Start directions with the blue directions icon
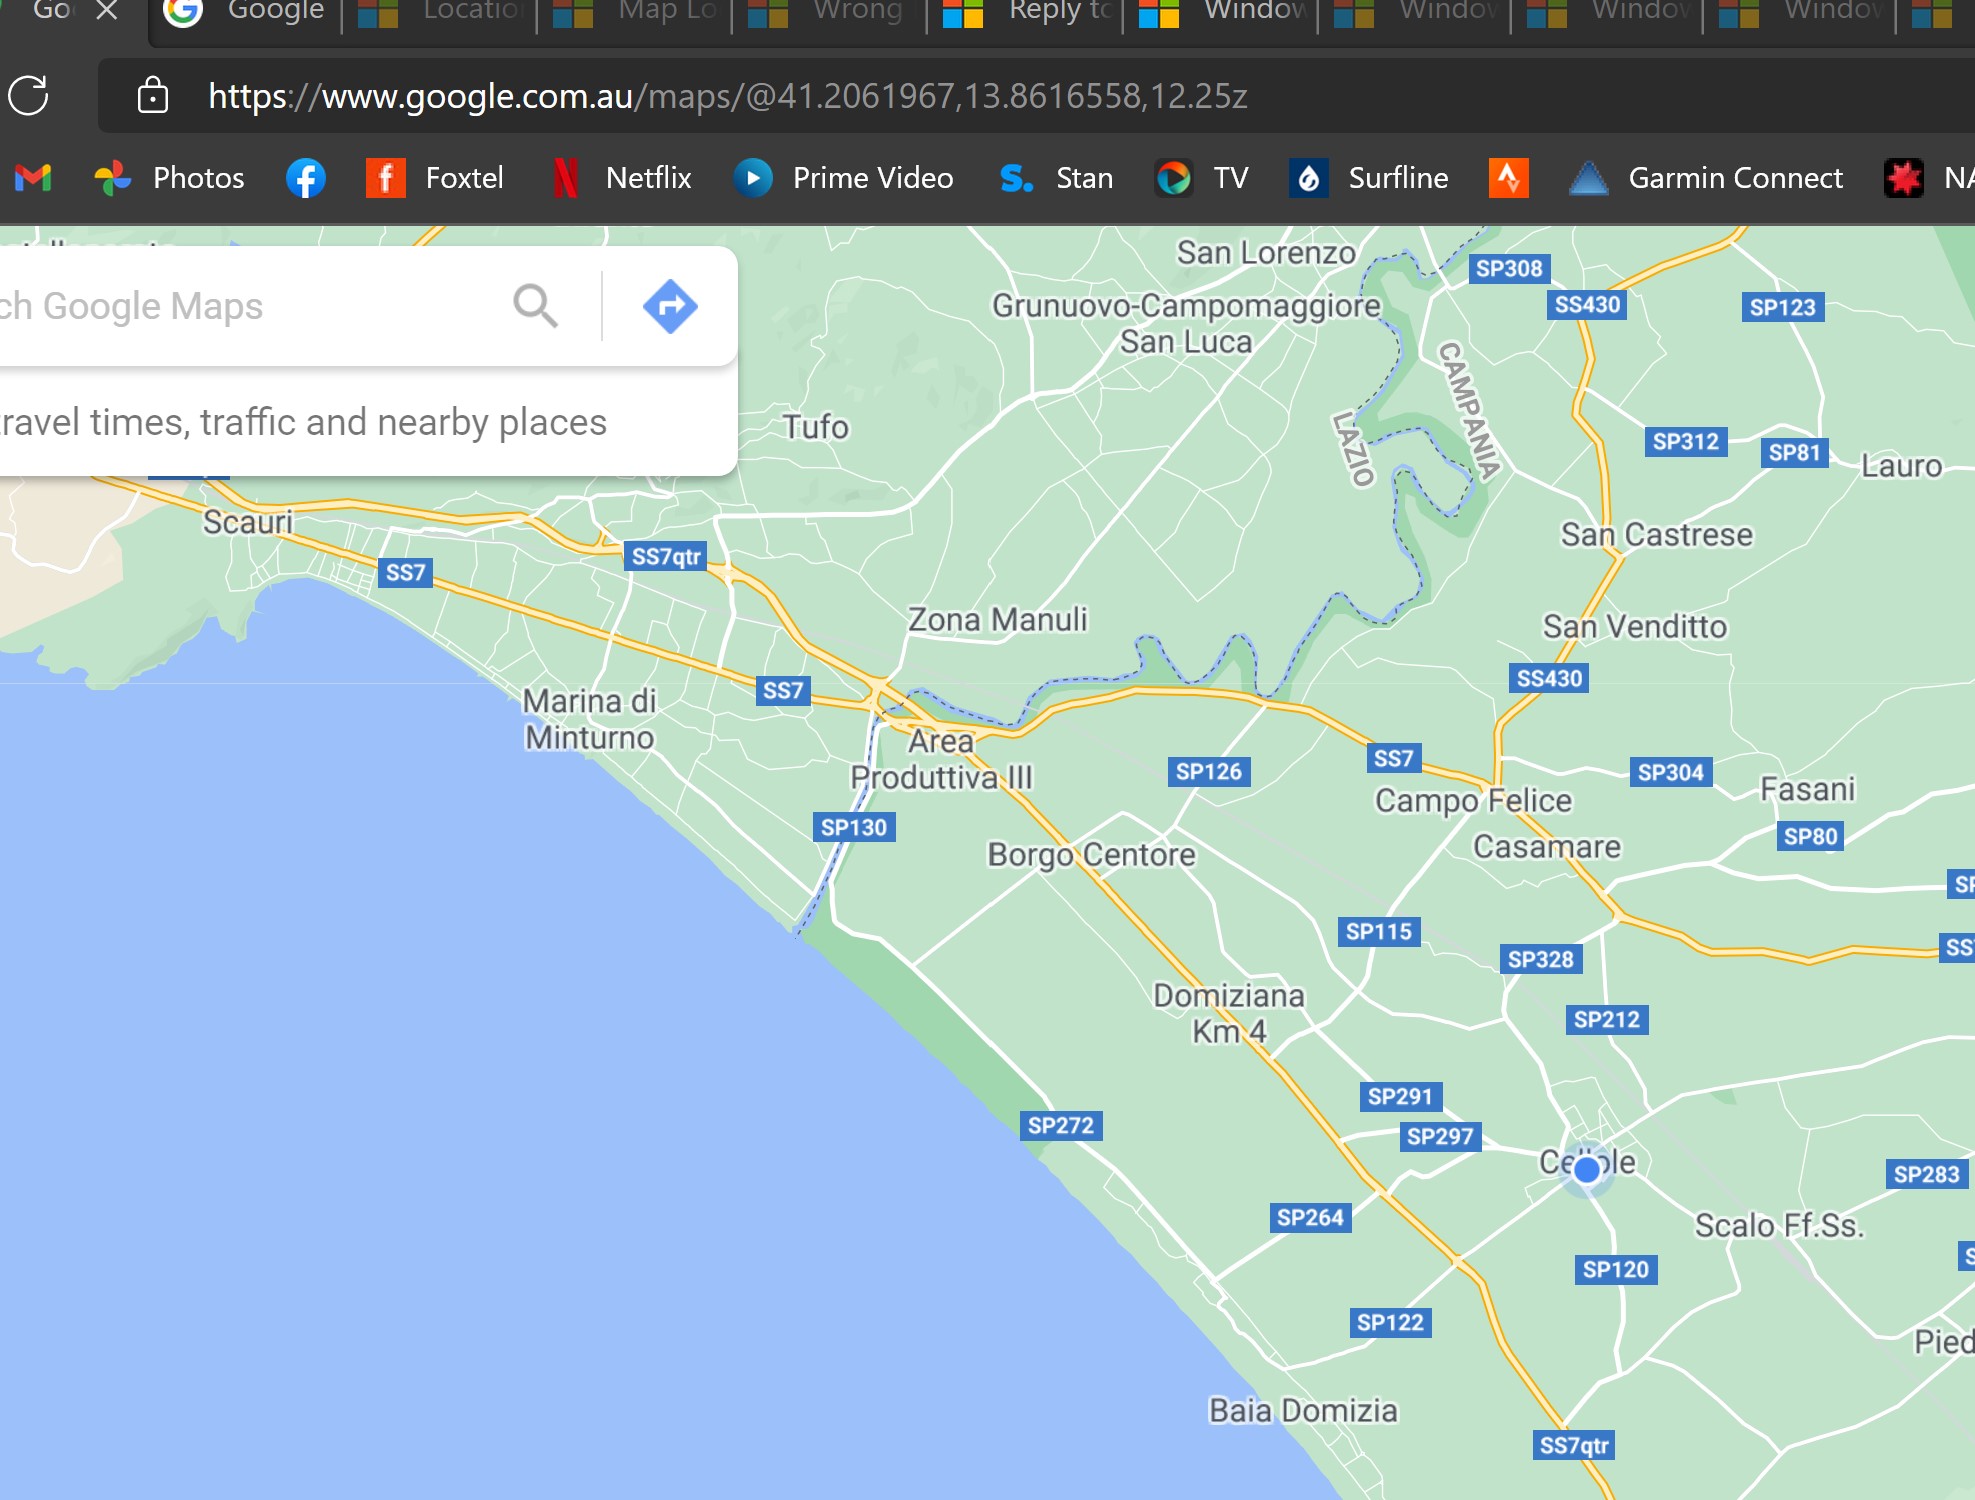1975x1500 pixels. click(668, 306)
